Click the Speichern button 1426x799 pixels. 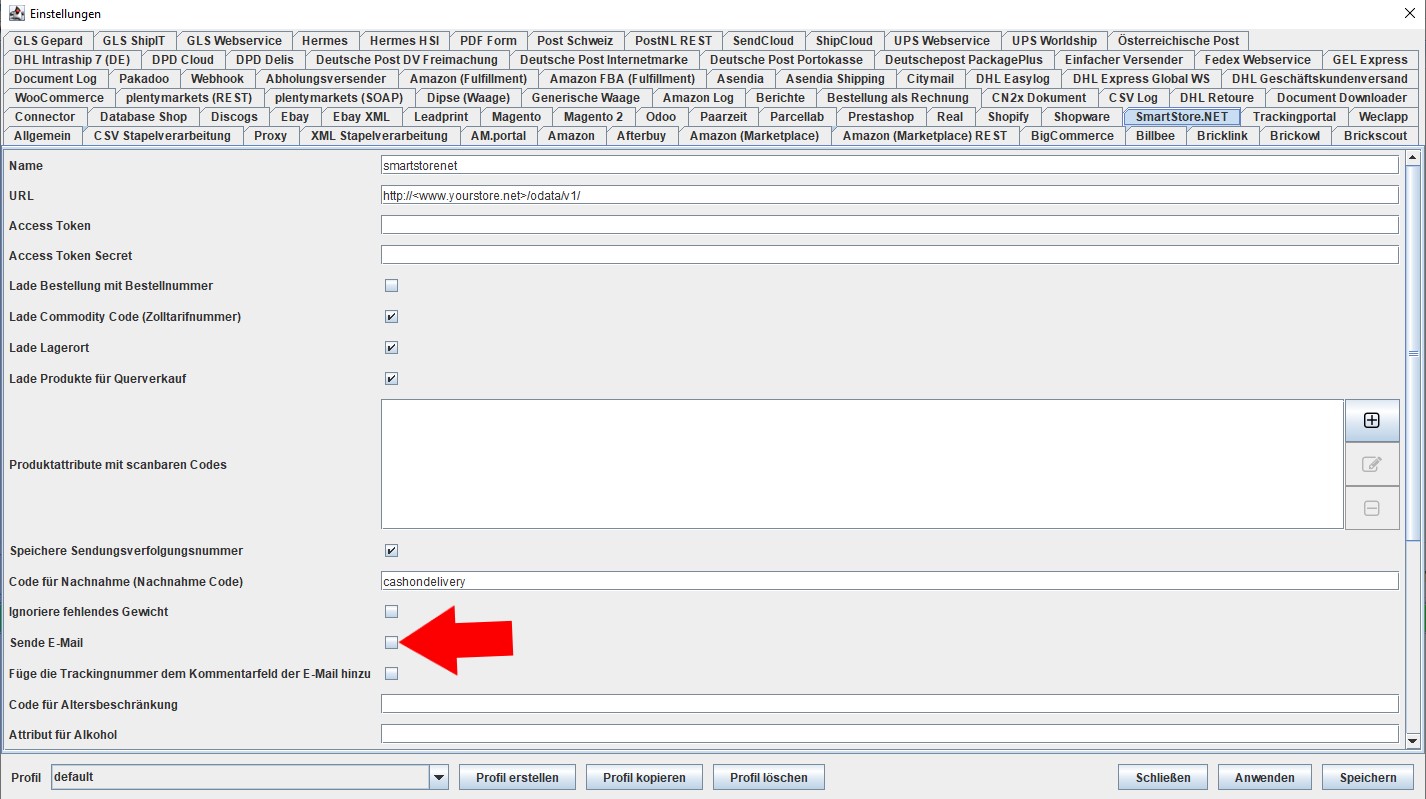click(x=1368, y=777)
